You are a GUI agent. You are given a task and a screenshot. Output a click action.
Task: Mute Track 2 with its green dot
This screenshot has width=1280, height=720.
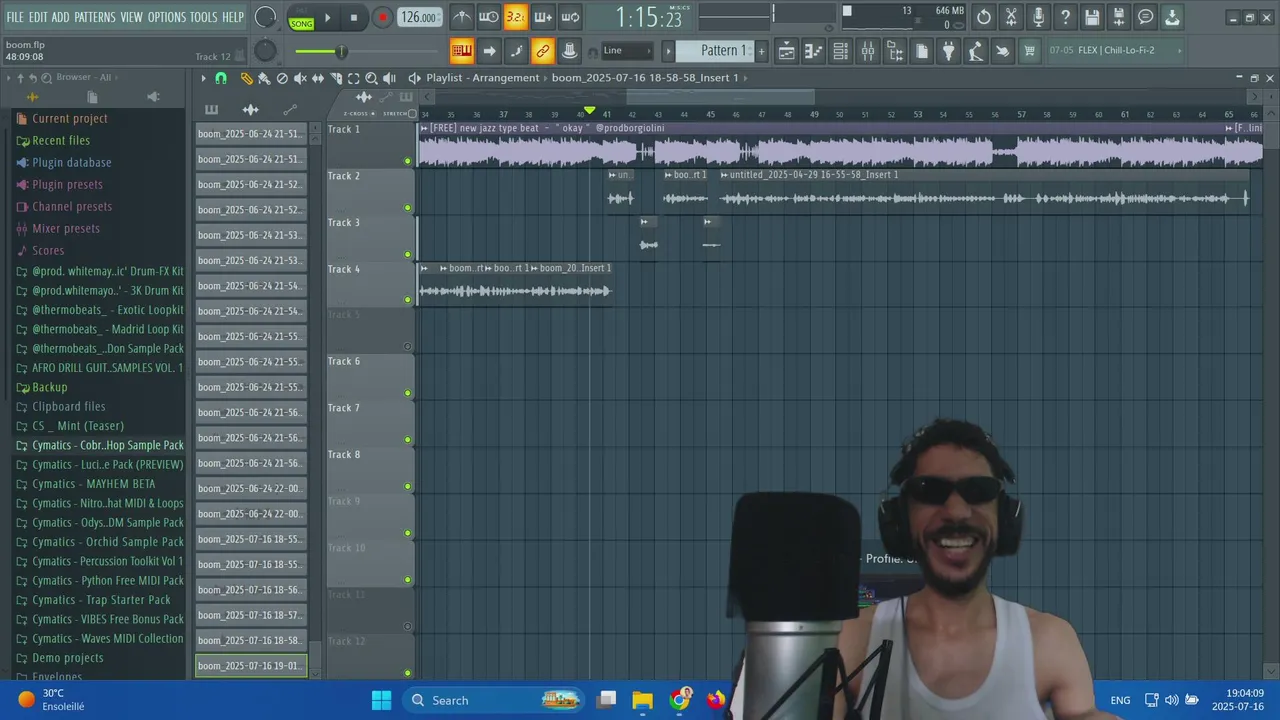(x=407, y=208)
